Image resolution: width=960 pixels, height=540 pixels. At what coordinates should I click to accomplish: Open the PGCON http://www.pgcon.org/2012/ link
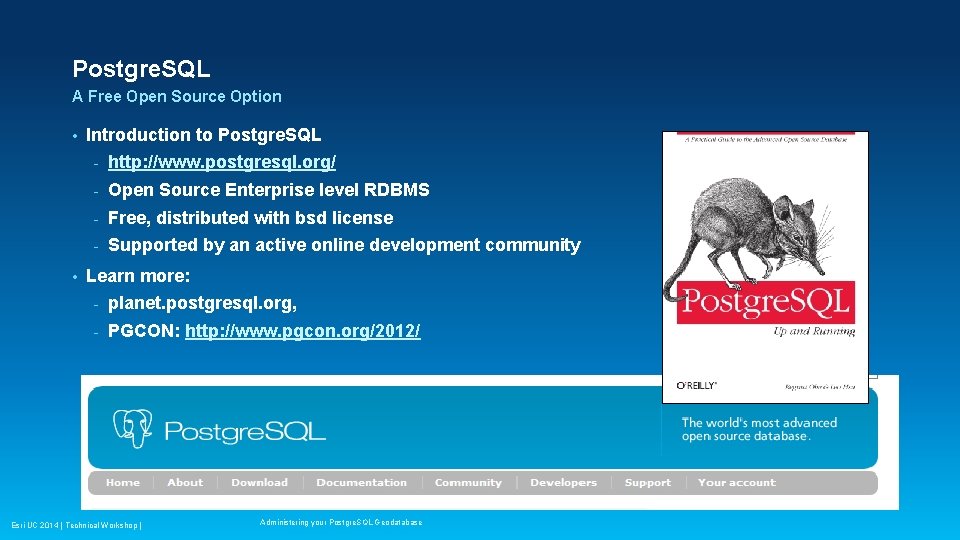[x=302, y=331]
